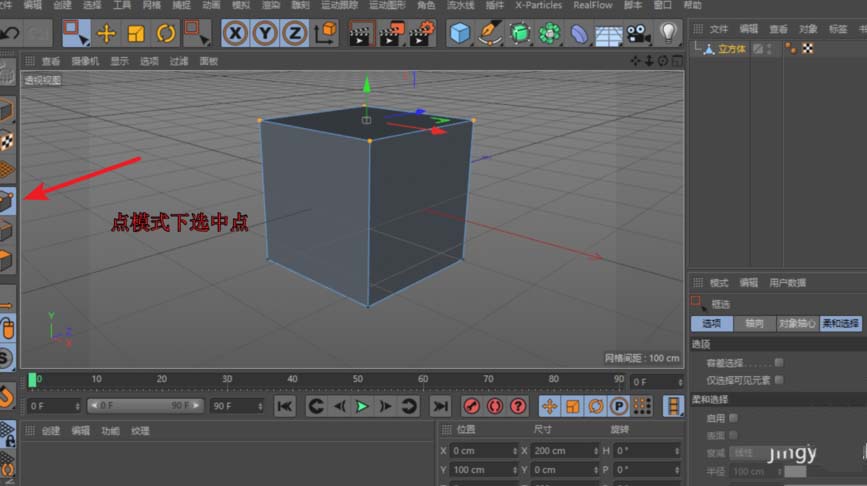Switch to the 轴向 tab
Screen dimensions: 867x486
coord(752,324)
